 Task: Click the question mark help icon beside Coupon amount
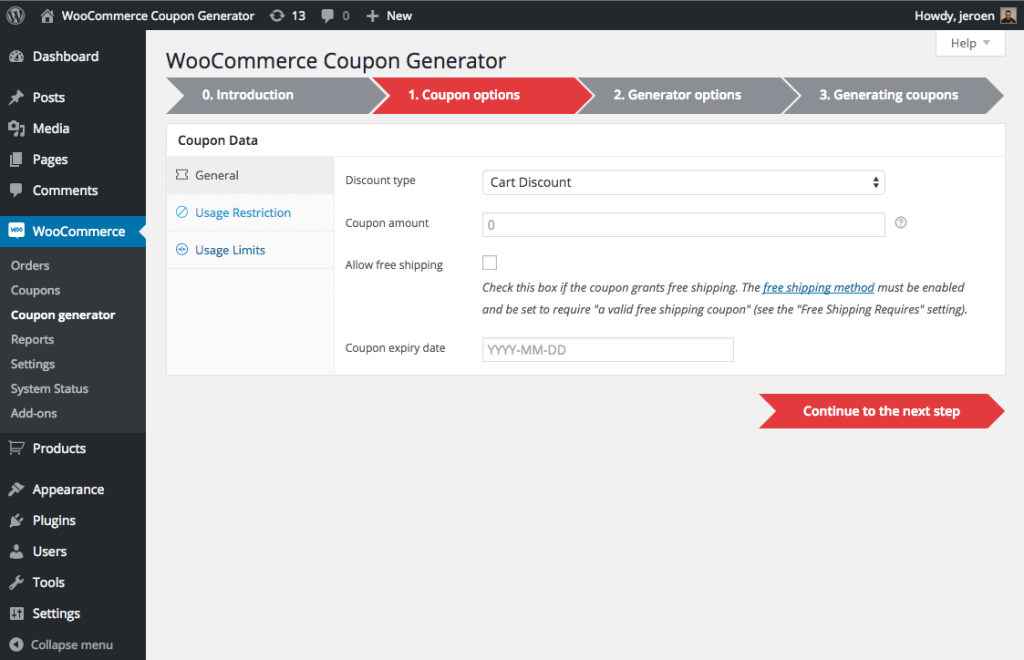click(x=900, y=223)
